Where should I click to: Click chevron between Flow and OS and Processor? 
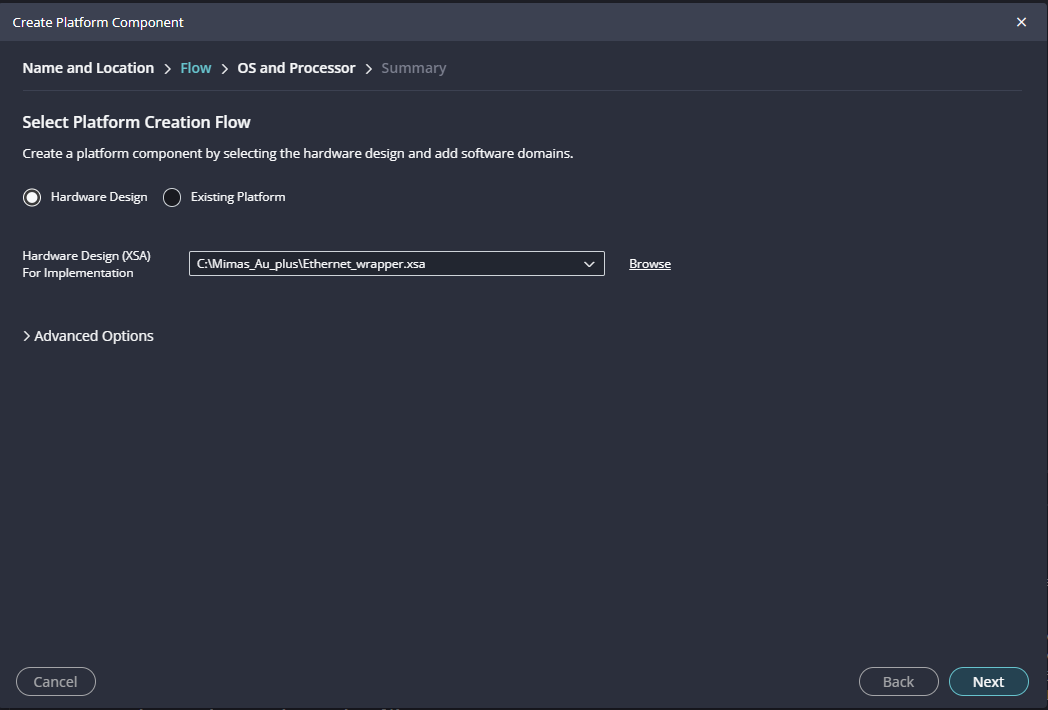coord(225,69)
